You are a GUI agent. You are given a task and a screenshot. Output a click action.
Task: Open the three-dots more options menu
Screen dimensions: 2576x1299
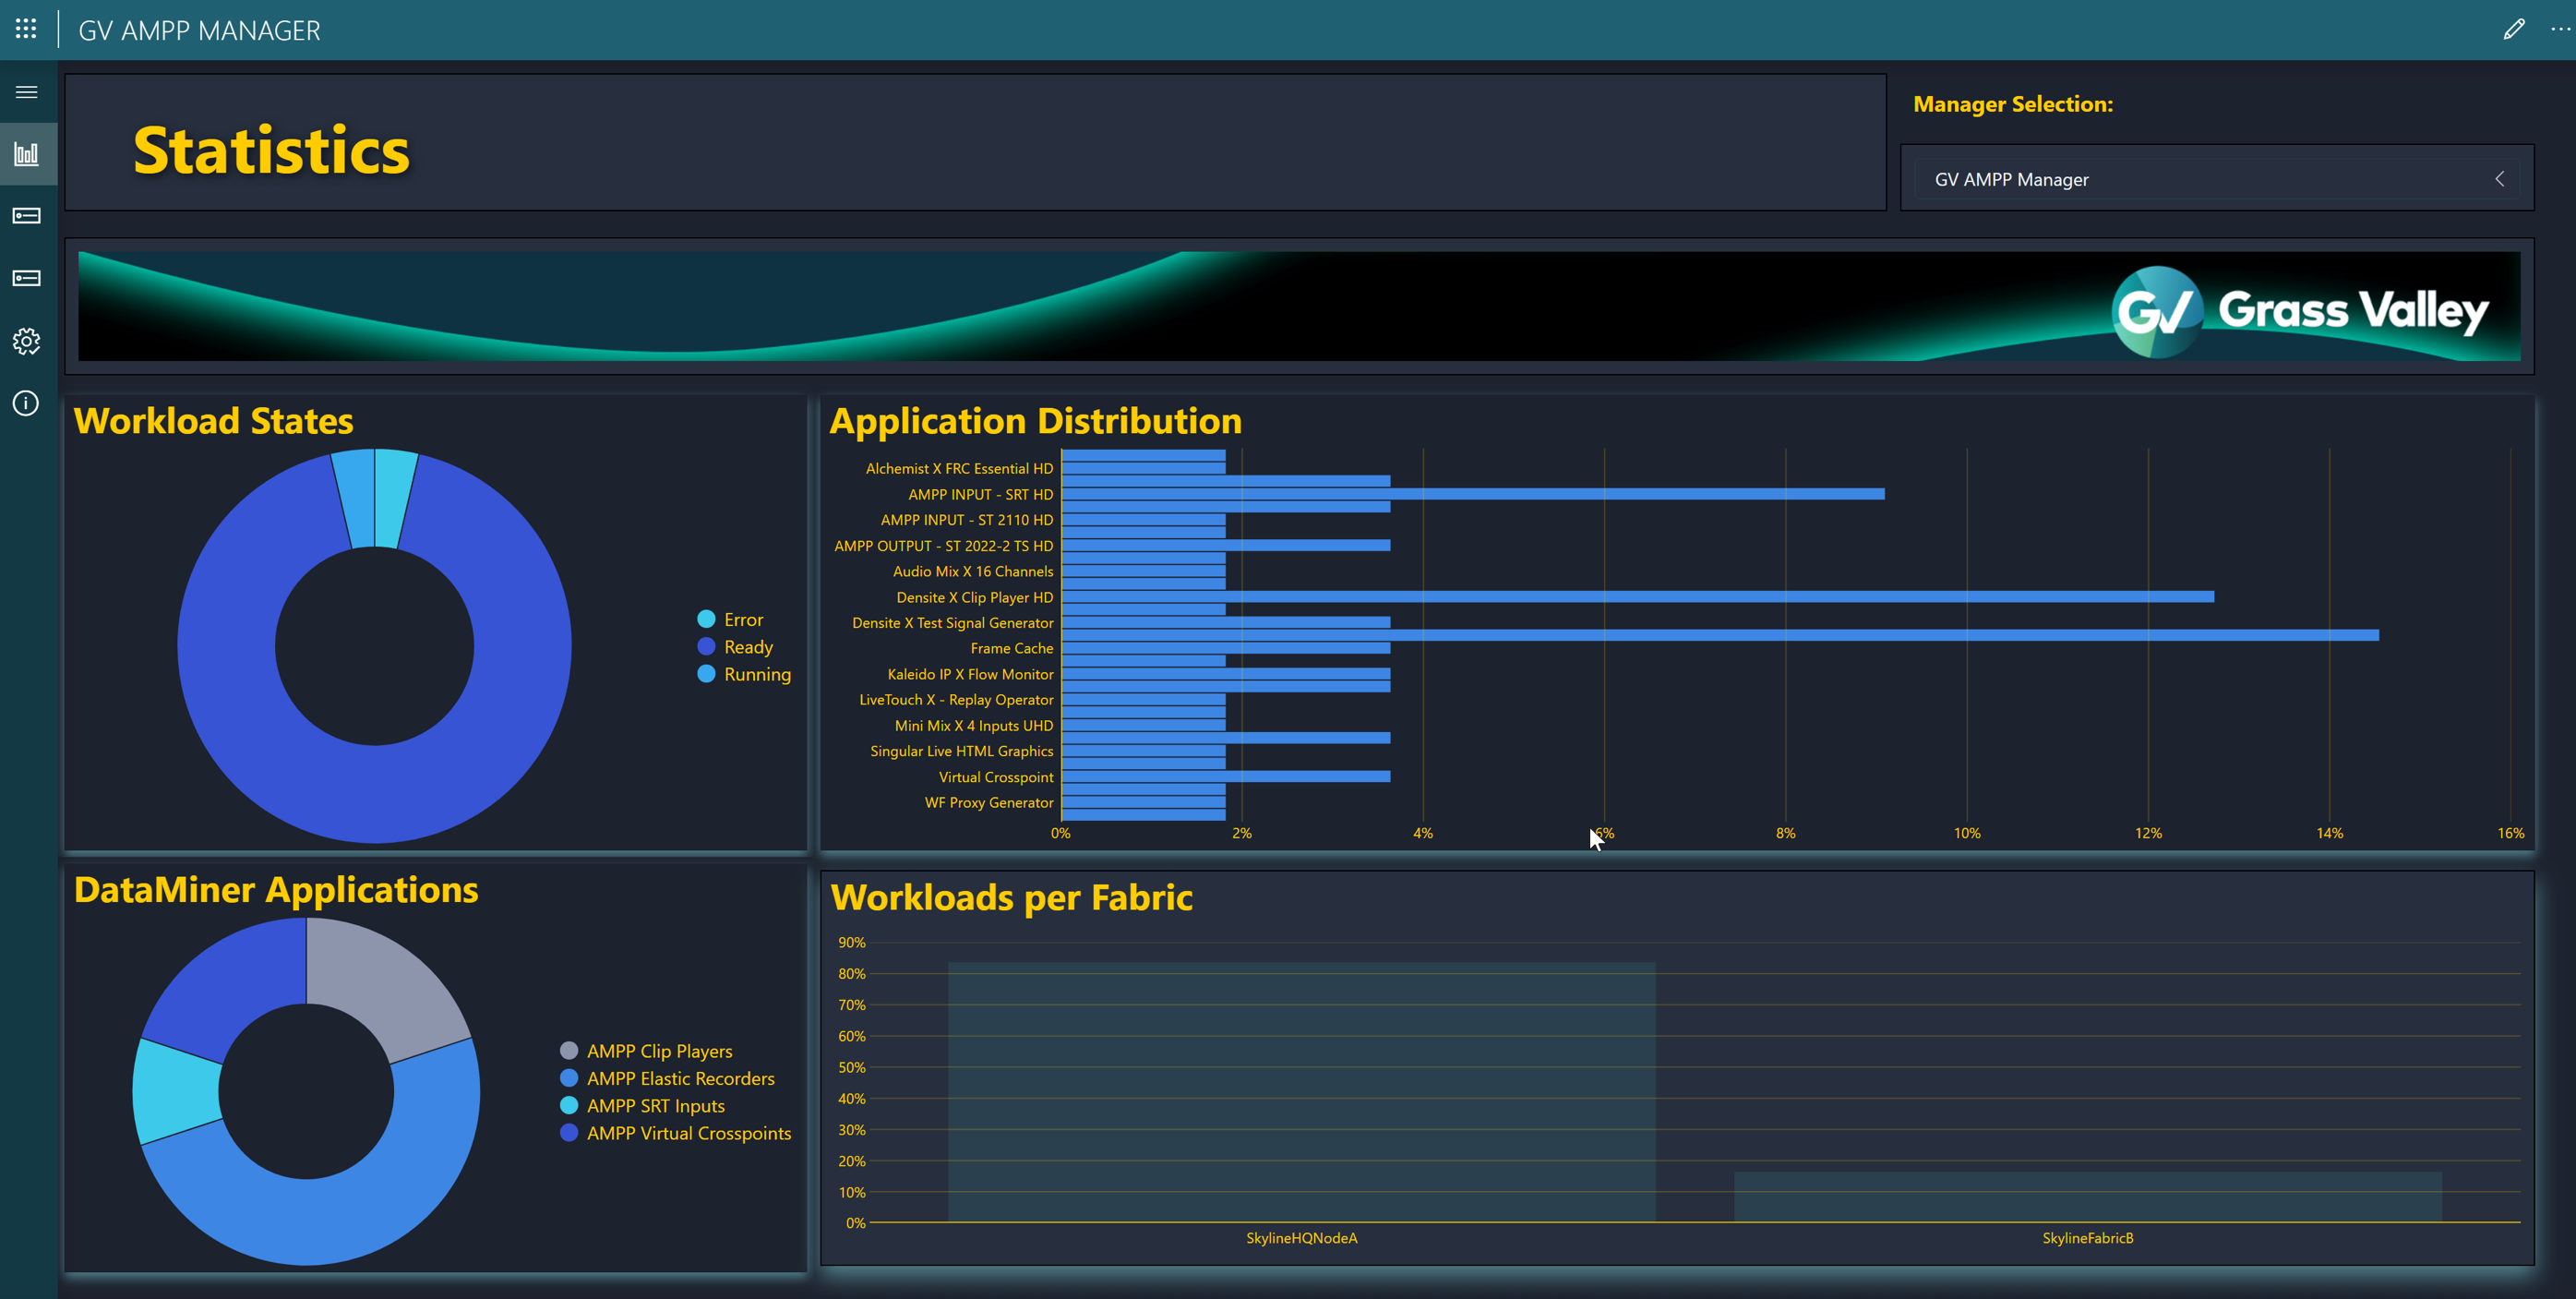2560,29
